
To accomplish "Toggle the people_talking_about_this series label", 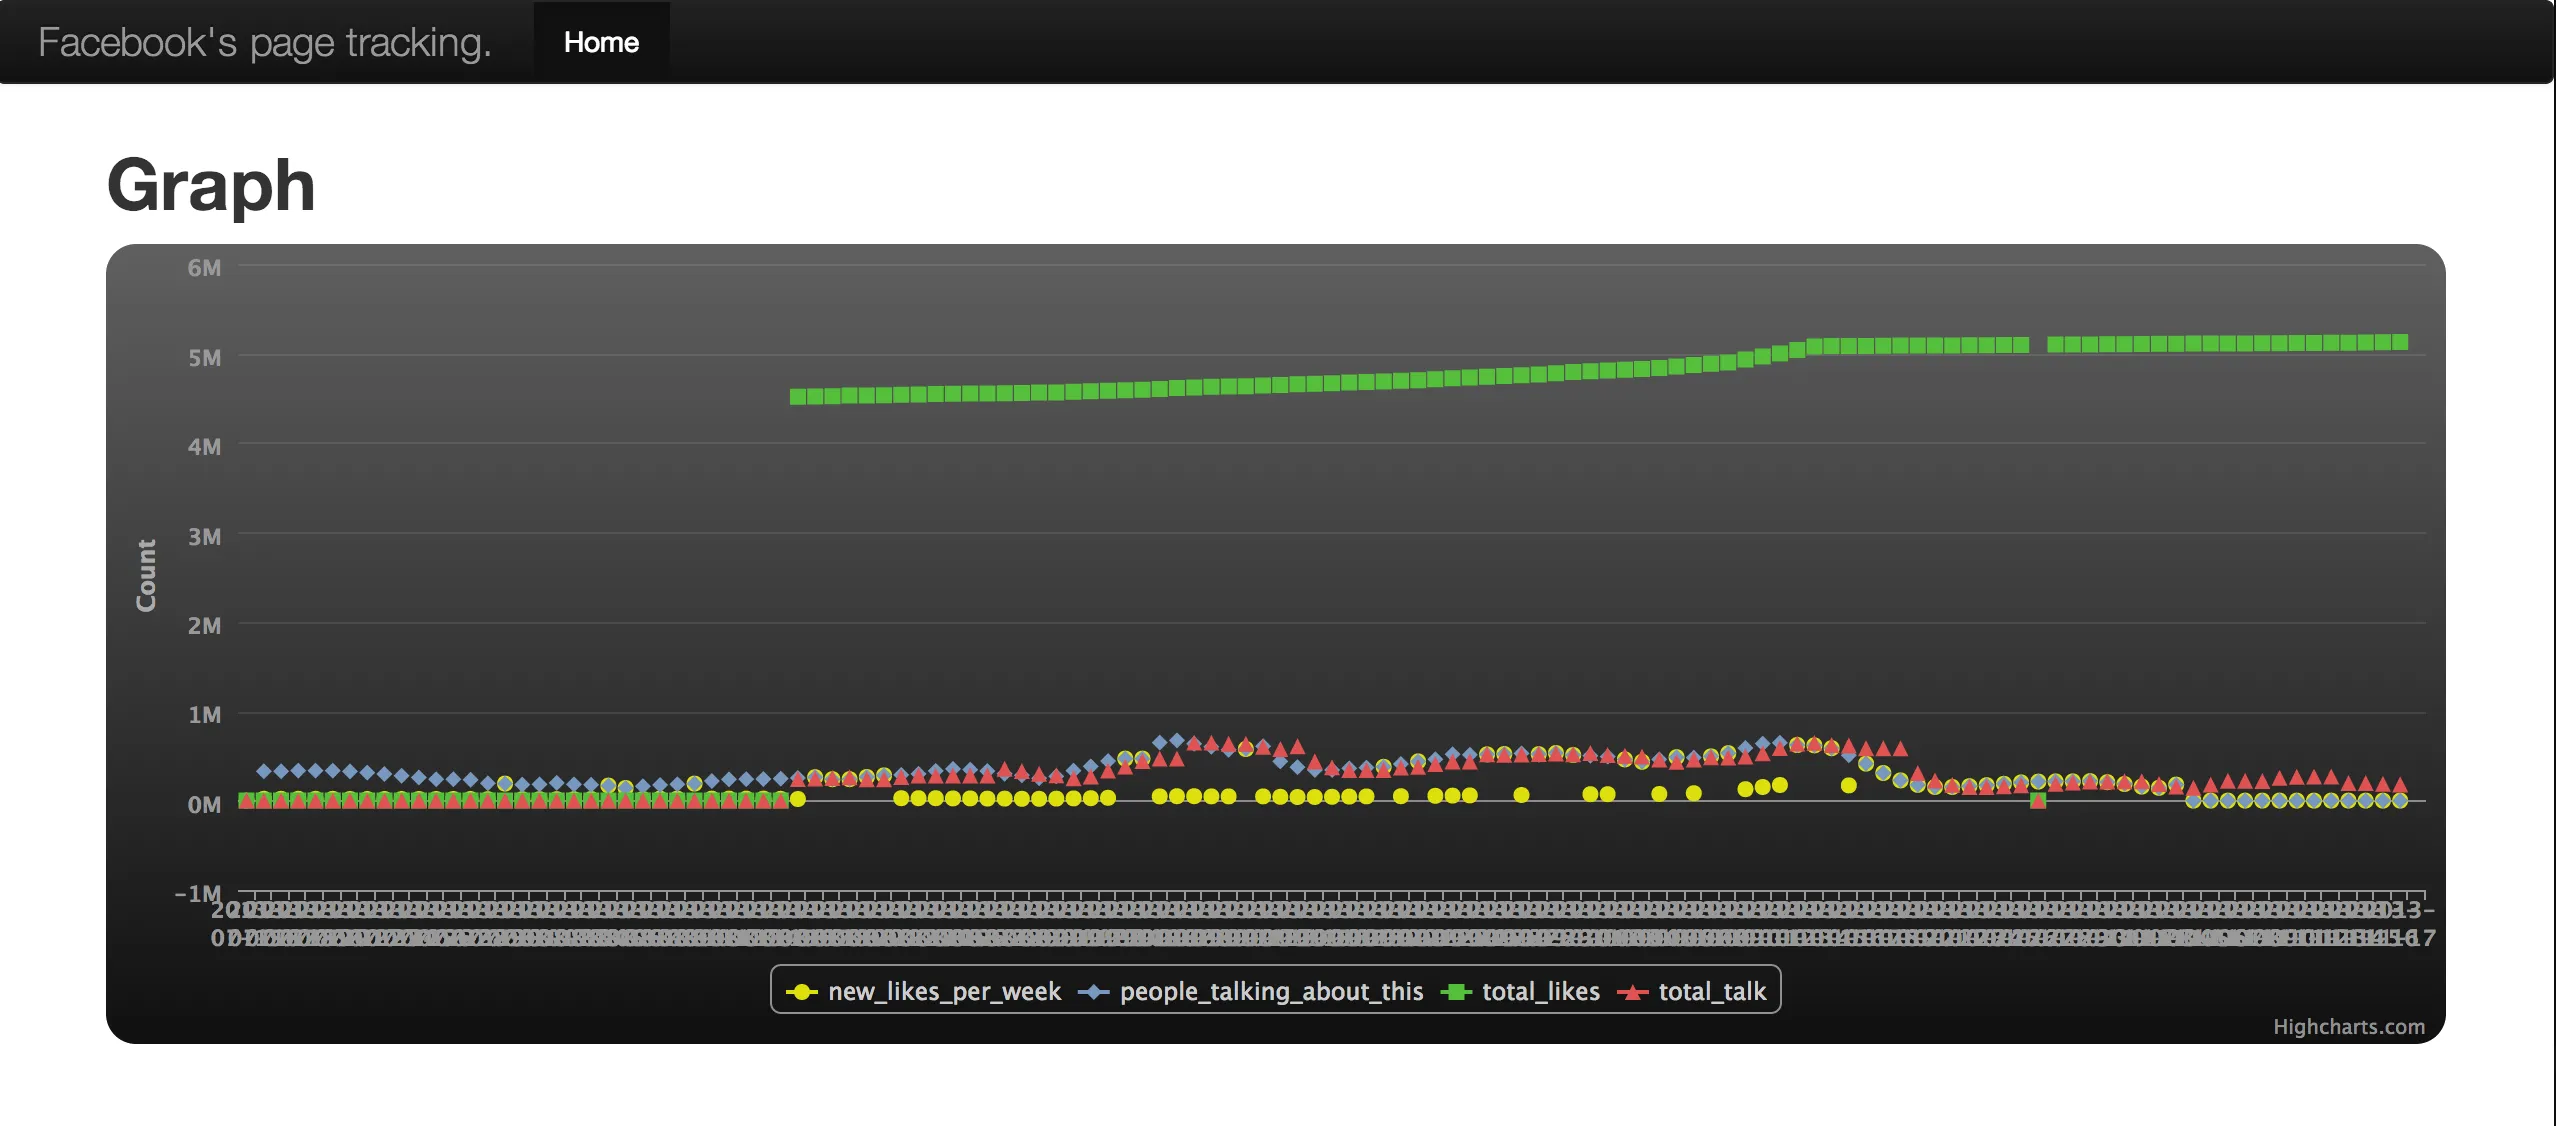I will pos(1271,992).
